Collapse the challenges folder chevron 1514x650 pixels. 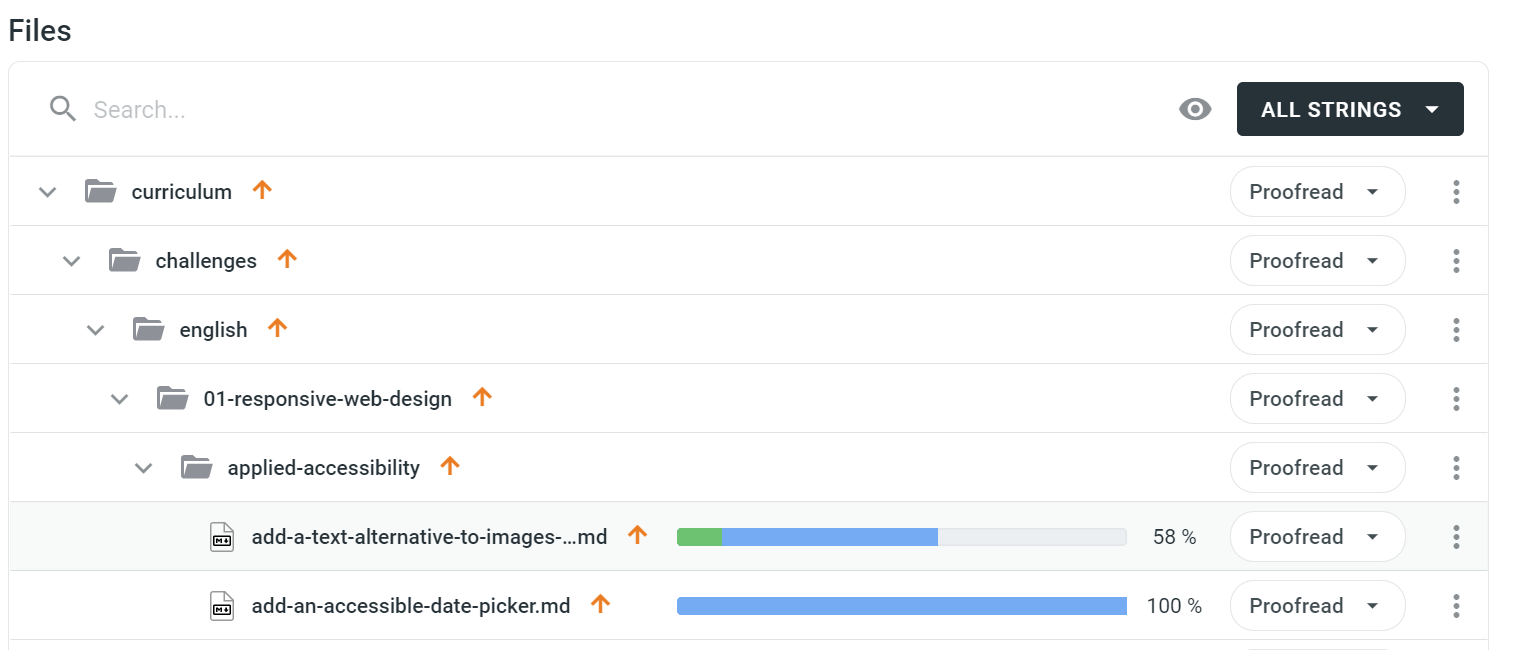(71, 261)
